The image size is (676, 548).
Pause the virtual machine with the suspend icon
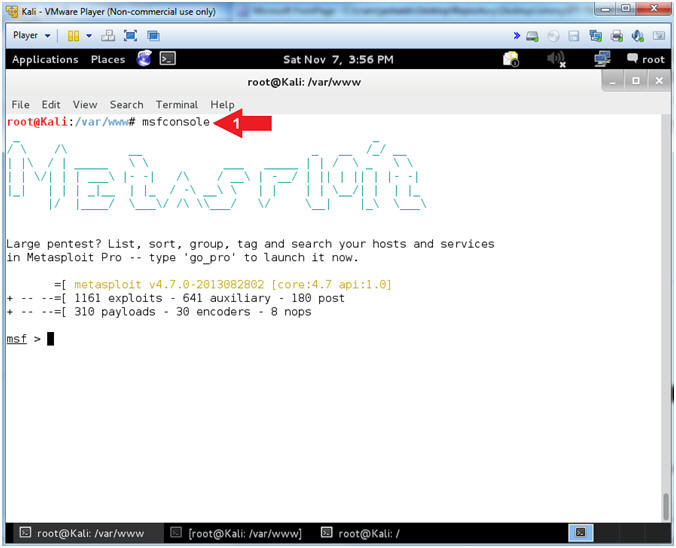click(73, 36)
